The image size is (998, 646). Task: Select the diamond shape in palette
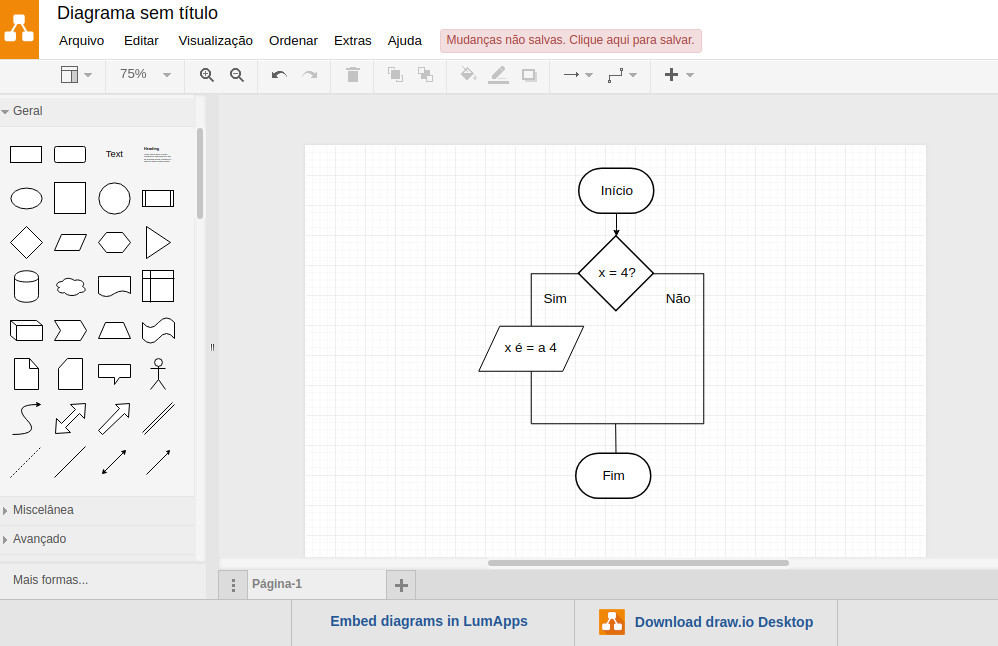point(26,242)
